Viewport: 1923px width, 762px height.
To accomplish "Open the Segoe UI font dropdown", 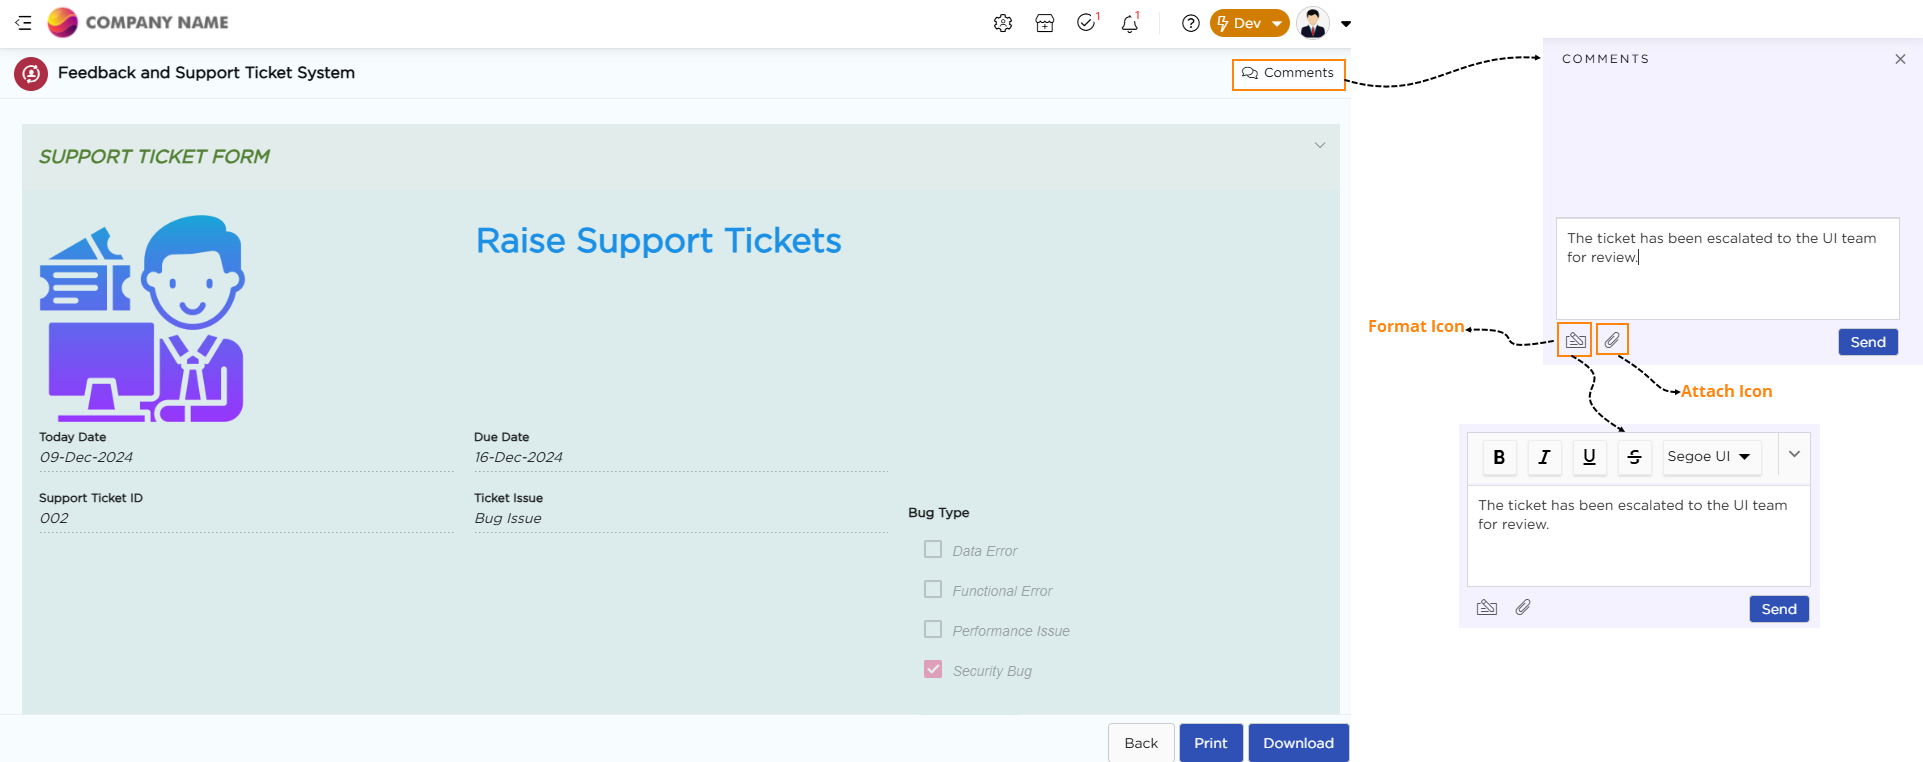I will (1708, 457).
